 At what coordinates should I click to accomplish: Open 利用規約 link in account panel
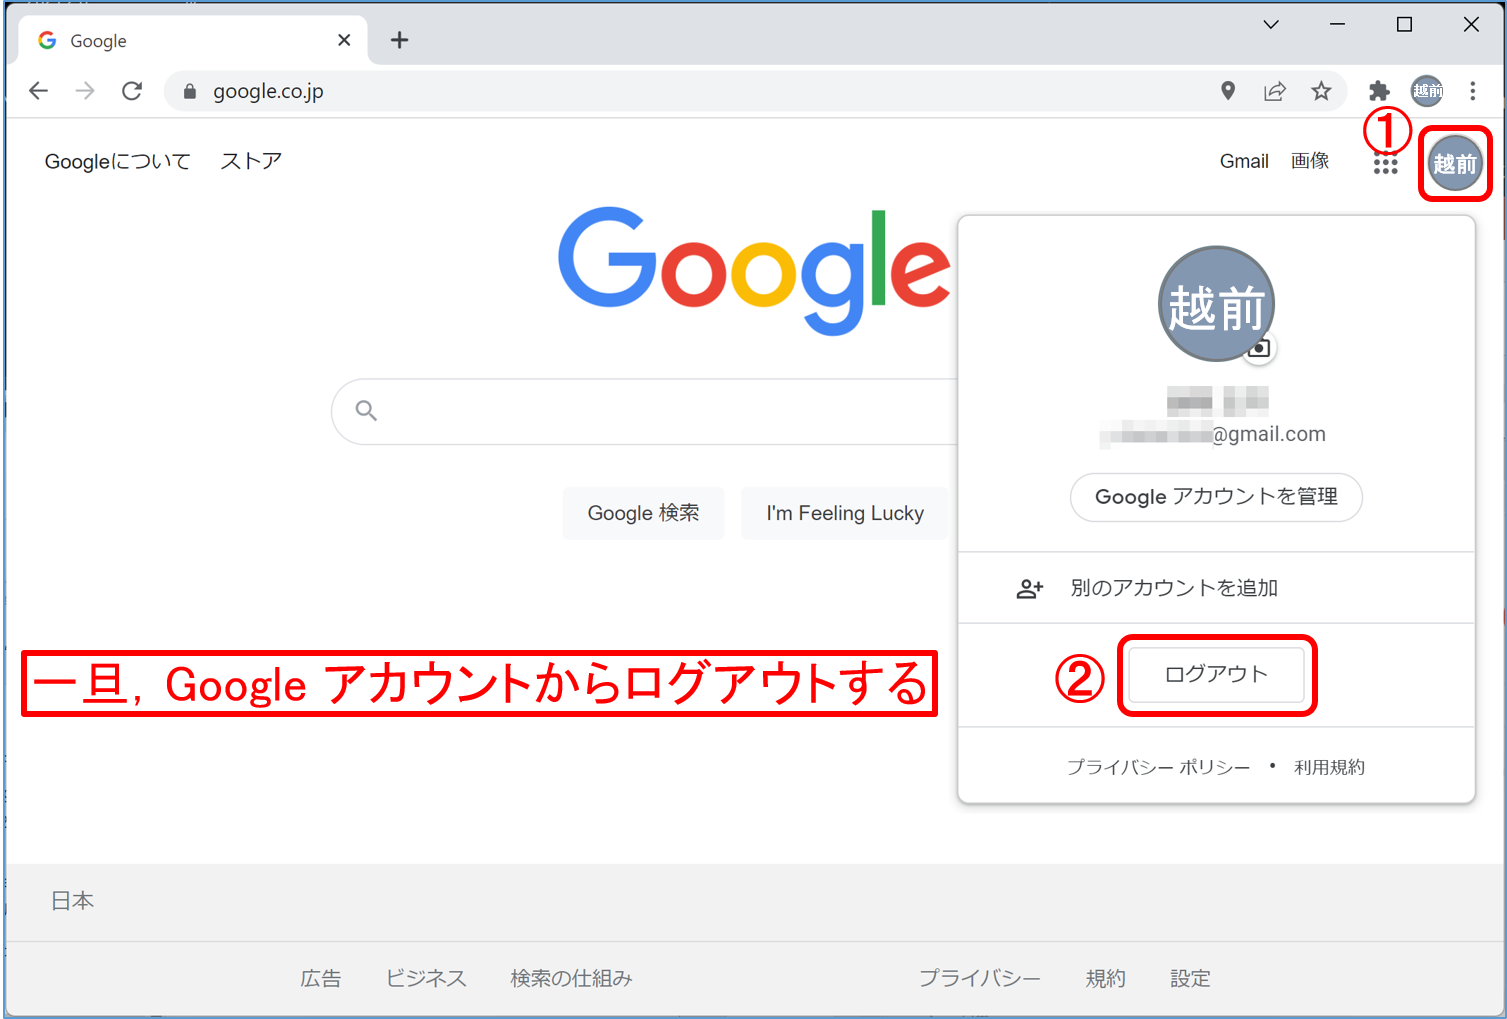tap(1329, 767)
